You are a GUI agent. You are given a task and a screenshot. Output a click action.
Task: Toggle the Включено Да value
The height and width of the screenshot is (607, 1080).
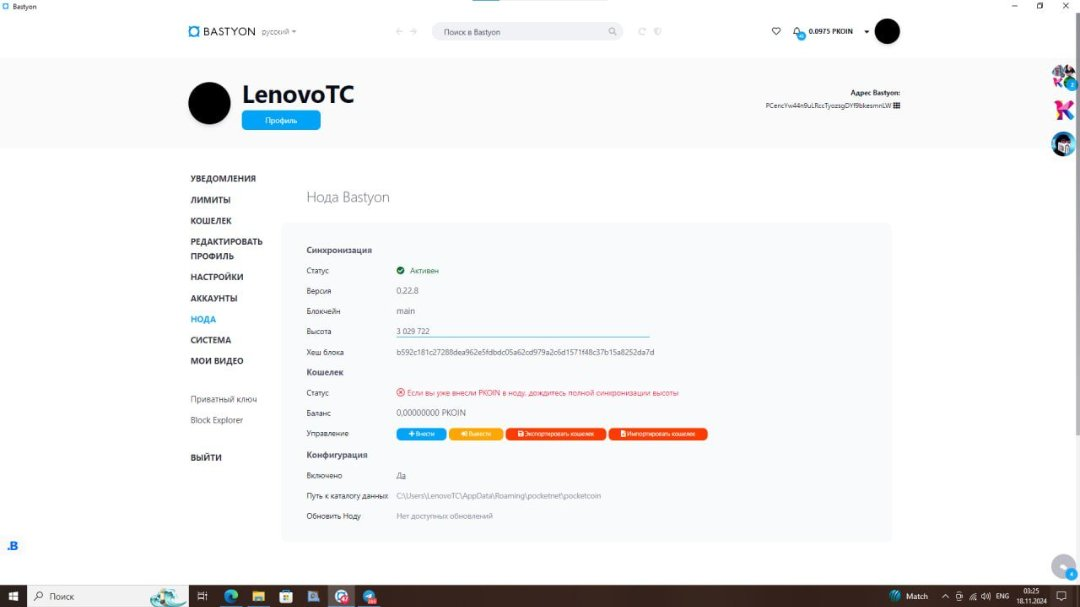(x=401, y=475)
